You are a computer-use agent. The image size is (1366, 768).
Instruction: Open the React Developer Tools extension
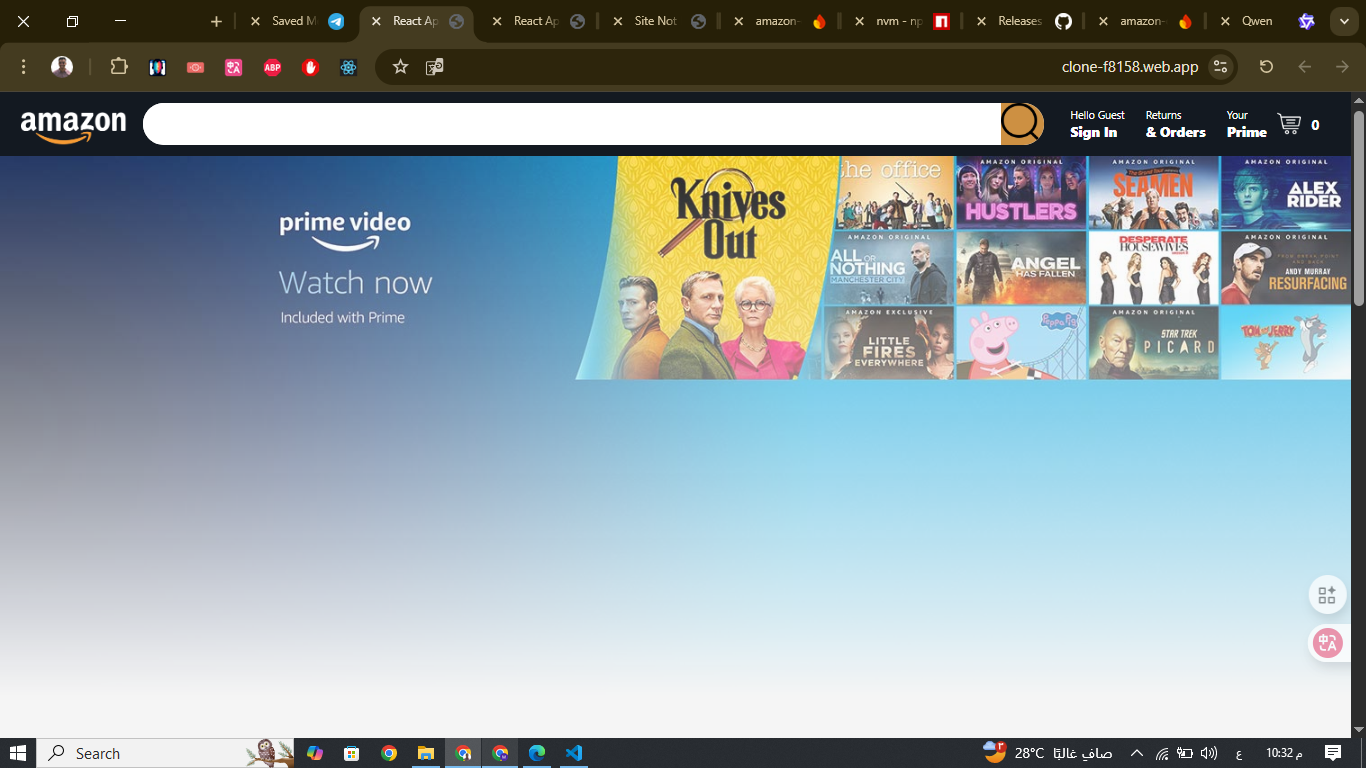coord(348,67)
